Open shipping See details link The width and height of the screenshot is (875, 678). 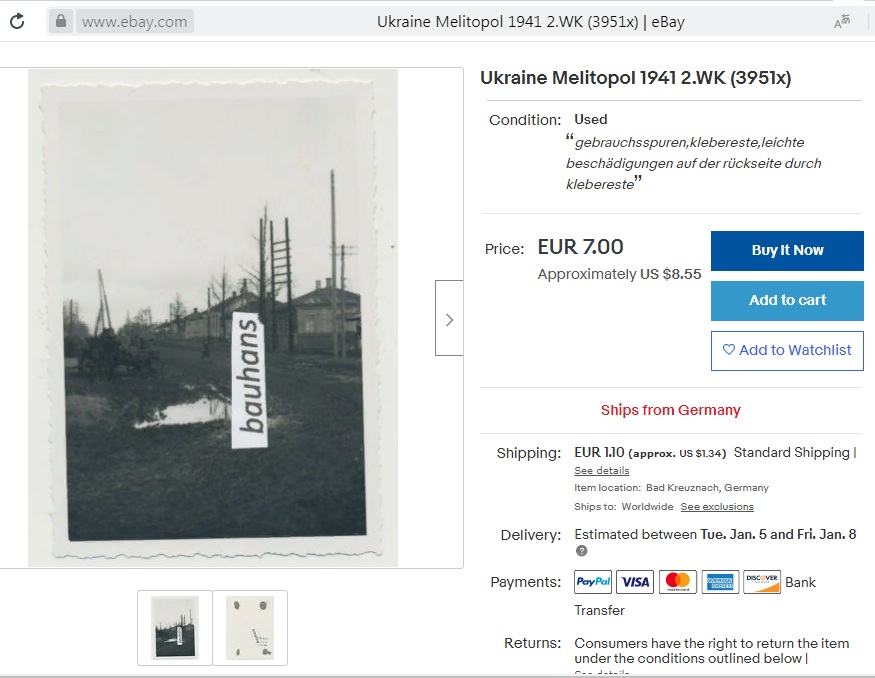[x=602, y=470]
